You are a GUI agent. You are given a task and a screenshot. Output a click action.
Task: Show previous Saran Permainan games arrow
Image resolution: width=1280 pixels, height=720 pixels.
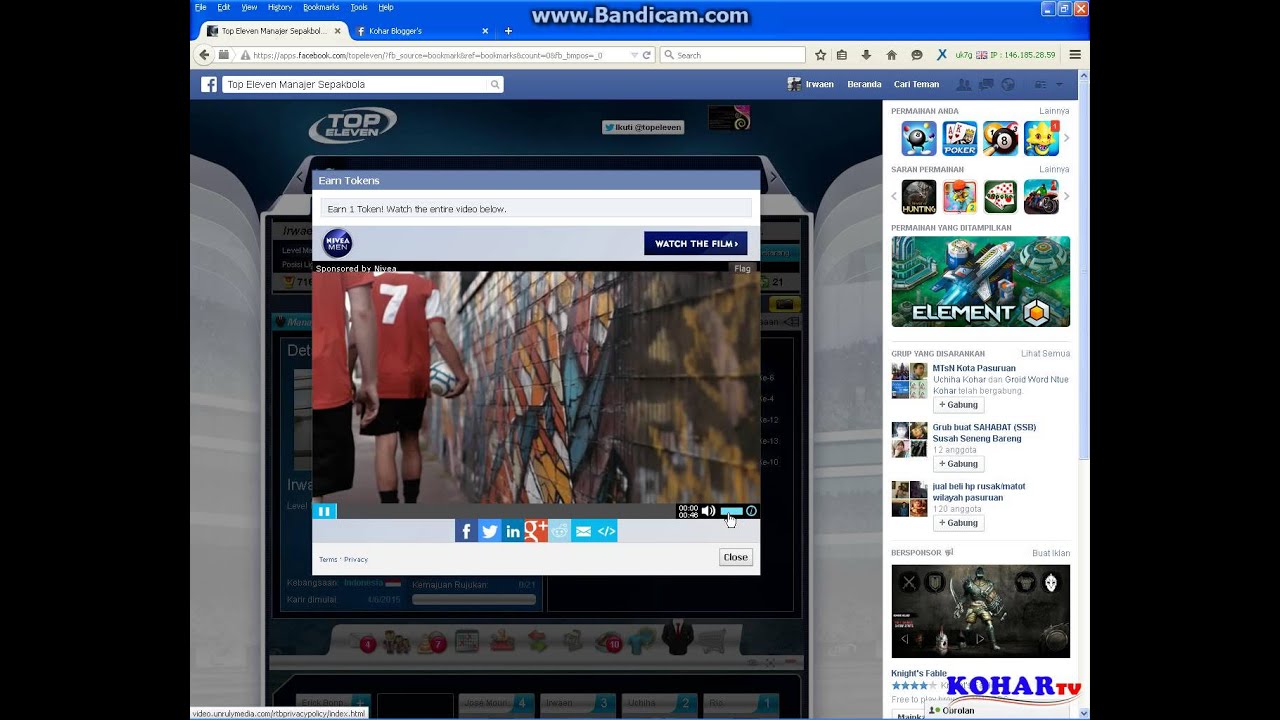895,196
